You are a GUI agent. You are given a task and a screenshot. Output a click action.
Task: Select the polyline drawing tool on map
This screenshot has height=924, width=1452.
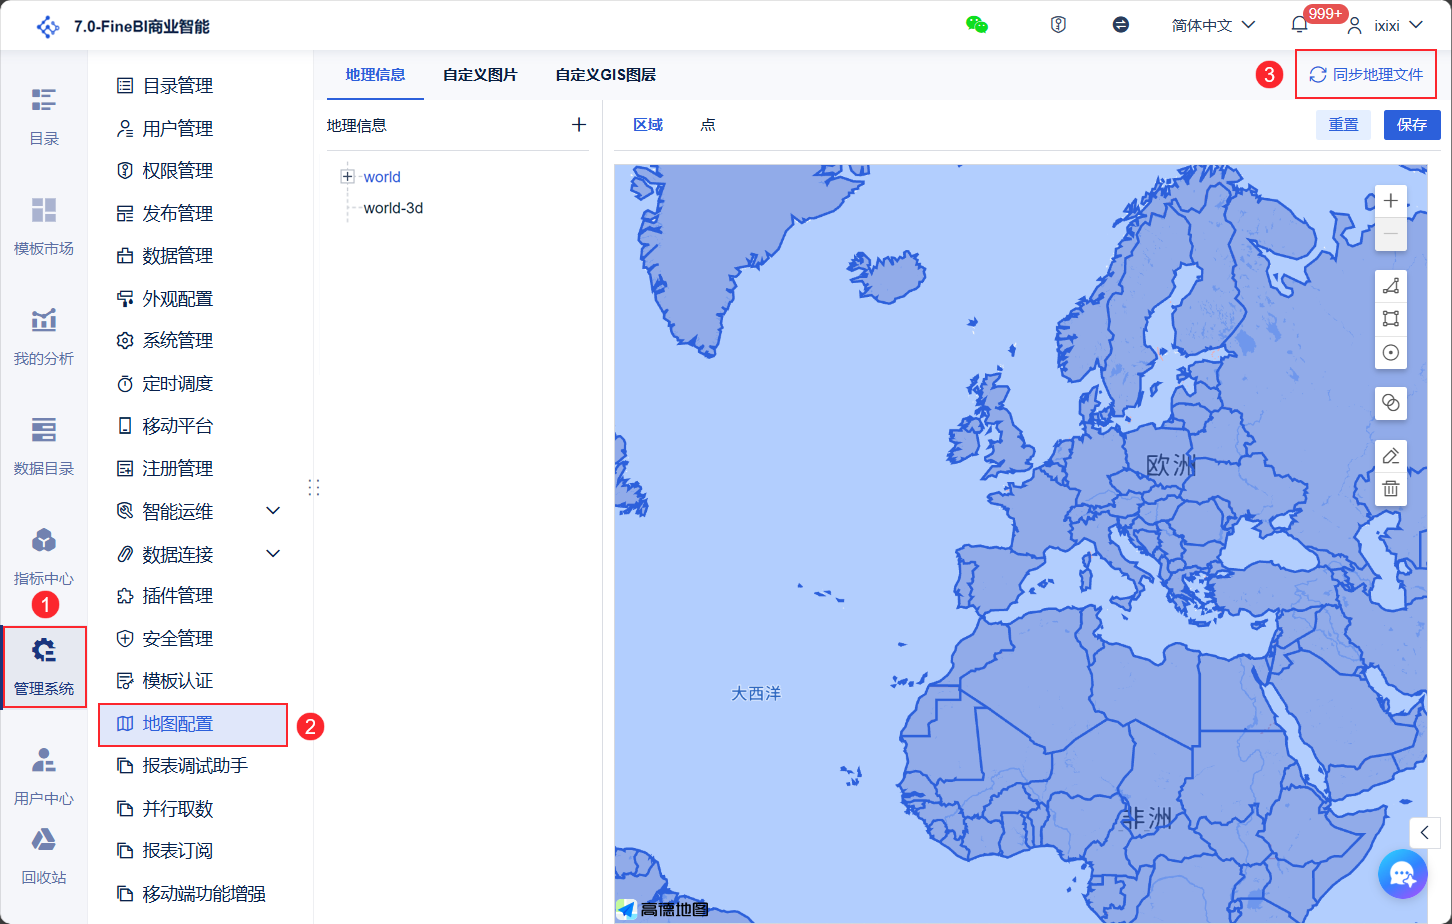[1391, 287]
